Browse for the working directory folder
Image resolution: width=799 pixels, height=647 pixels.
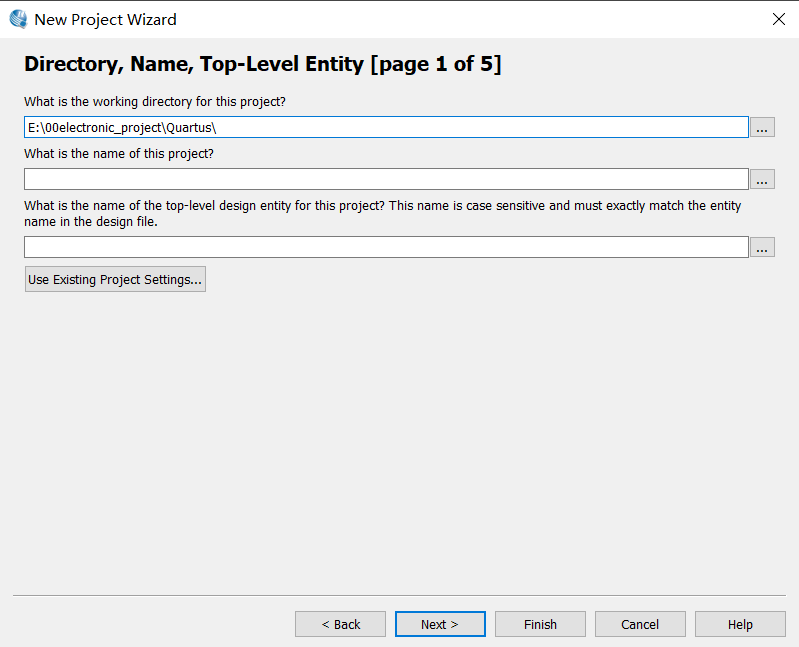pos(762,127)
